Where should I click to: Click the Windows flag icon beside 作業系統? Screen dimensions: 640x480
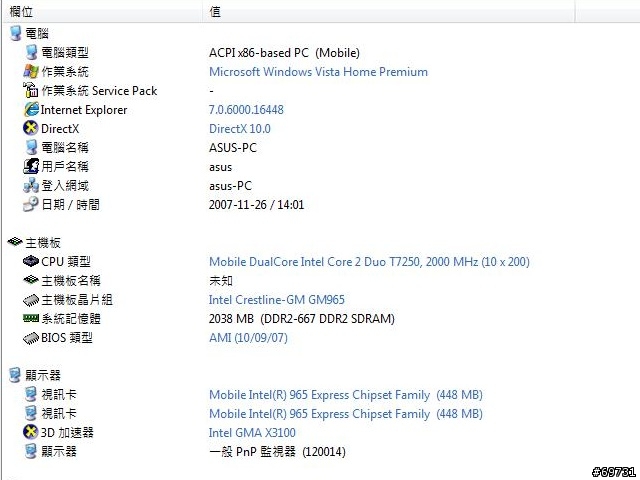31,71
